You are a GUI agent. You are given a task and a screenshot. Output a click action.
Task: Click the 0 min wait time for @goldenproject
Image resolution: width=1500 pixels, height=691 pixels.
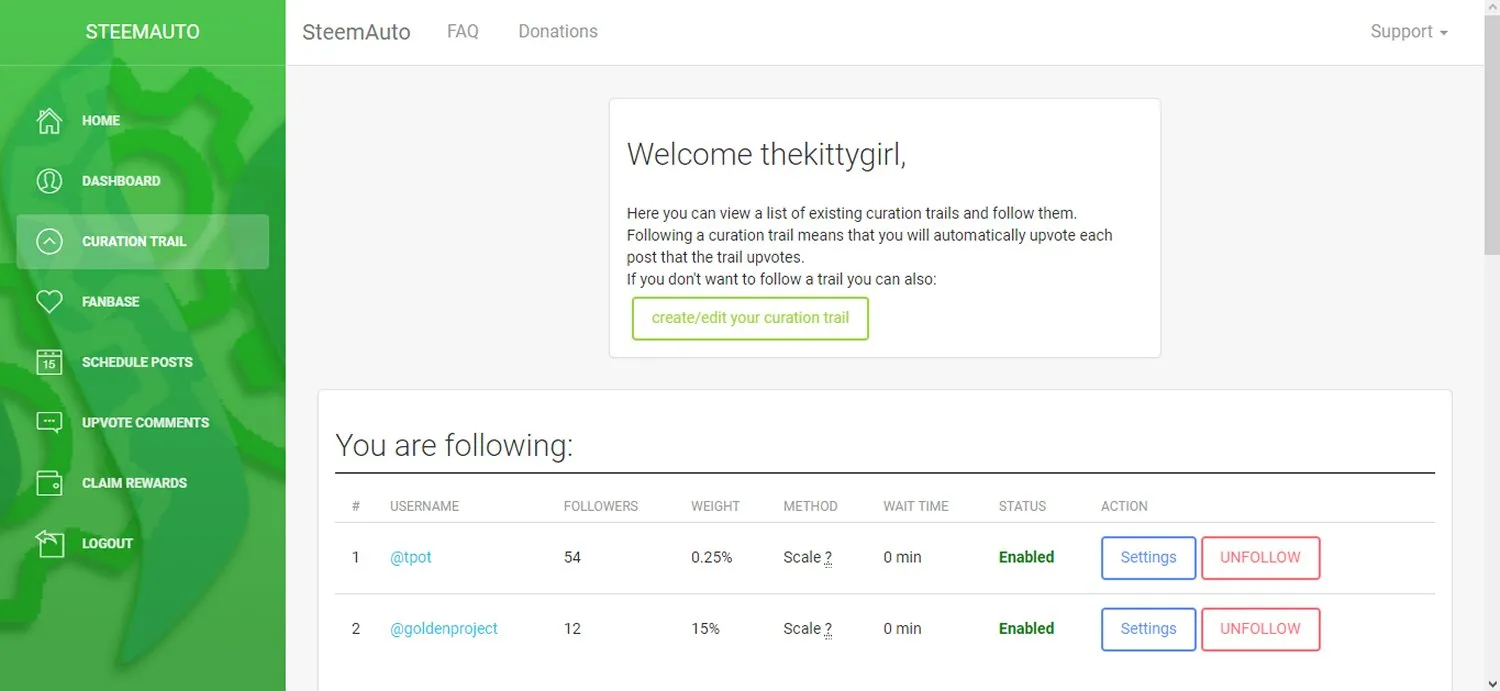[x=902, y=629]
